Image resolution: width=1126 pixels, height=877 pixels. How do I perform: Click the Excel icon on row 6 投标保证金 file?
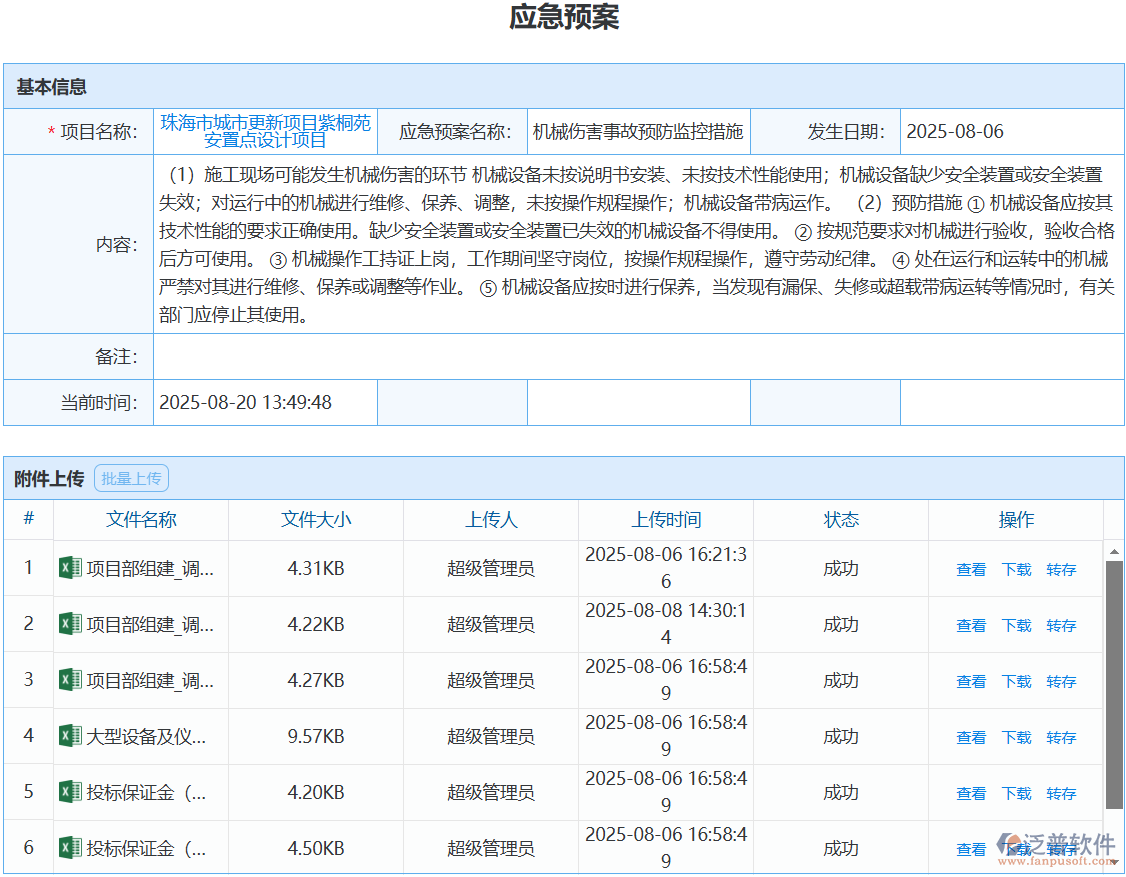[x=68, y=848]
